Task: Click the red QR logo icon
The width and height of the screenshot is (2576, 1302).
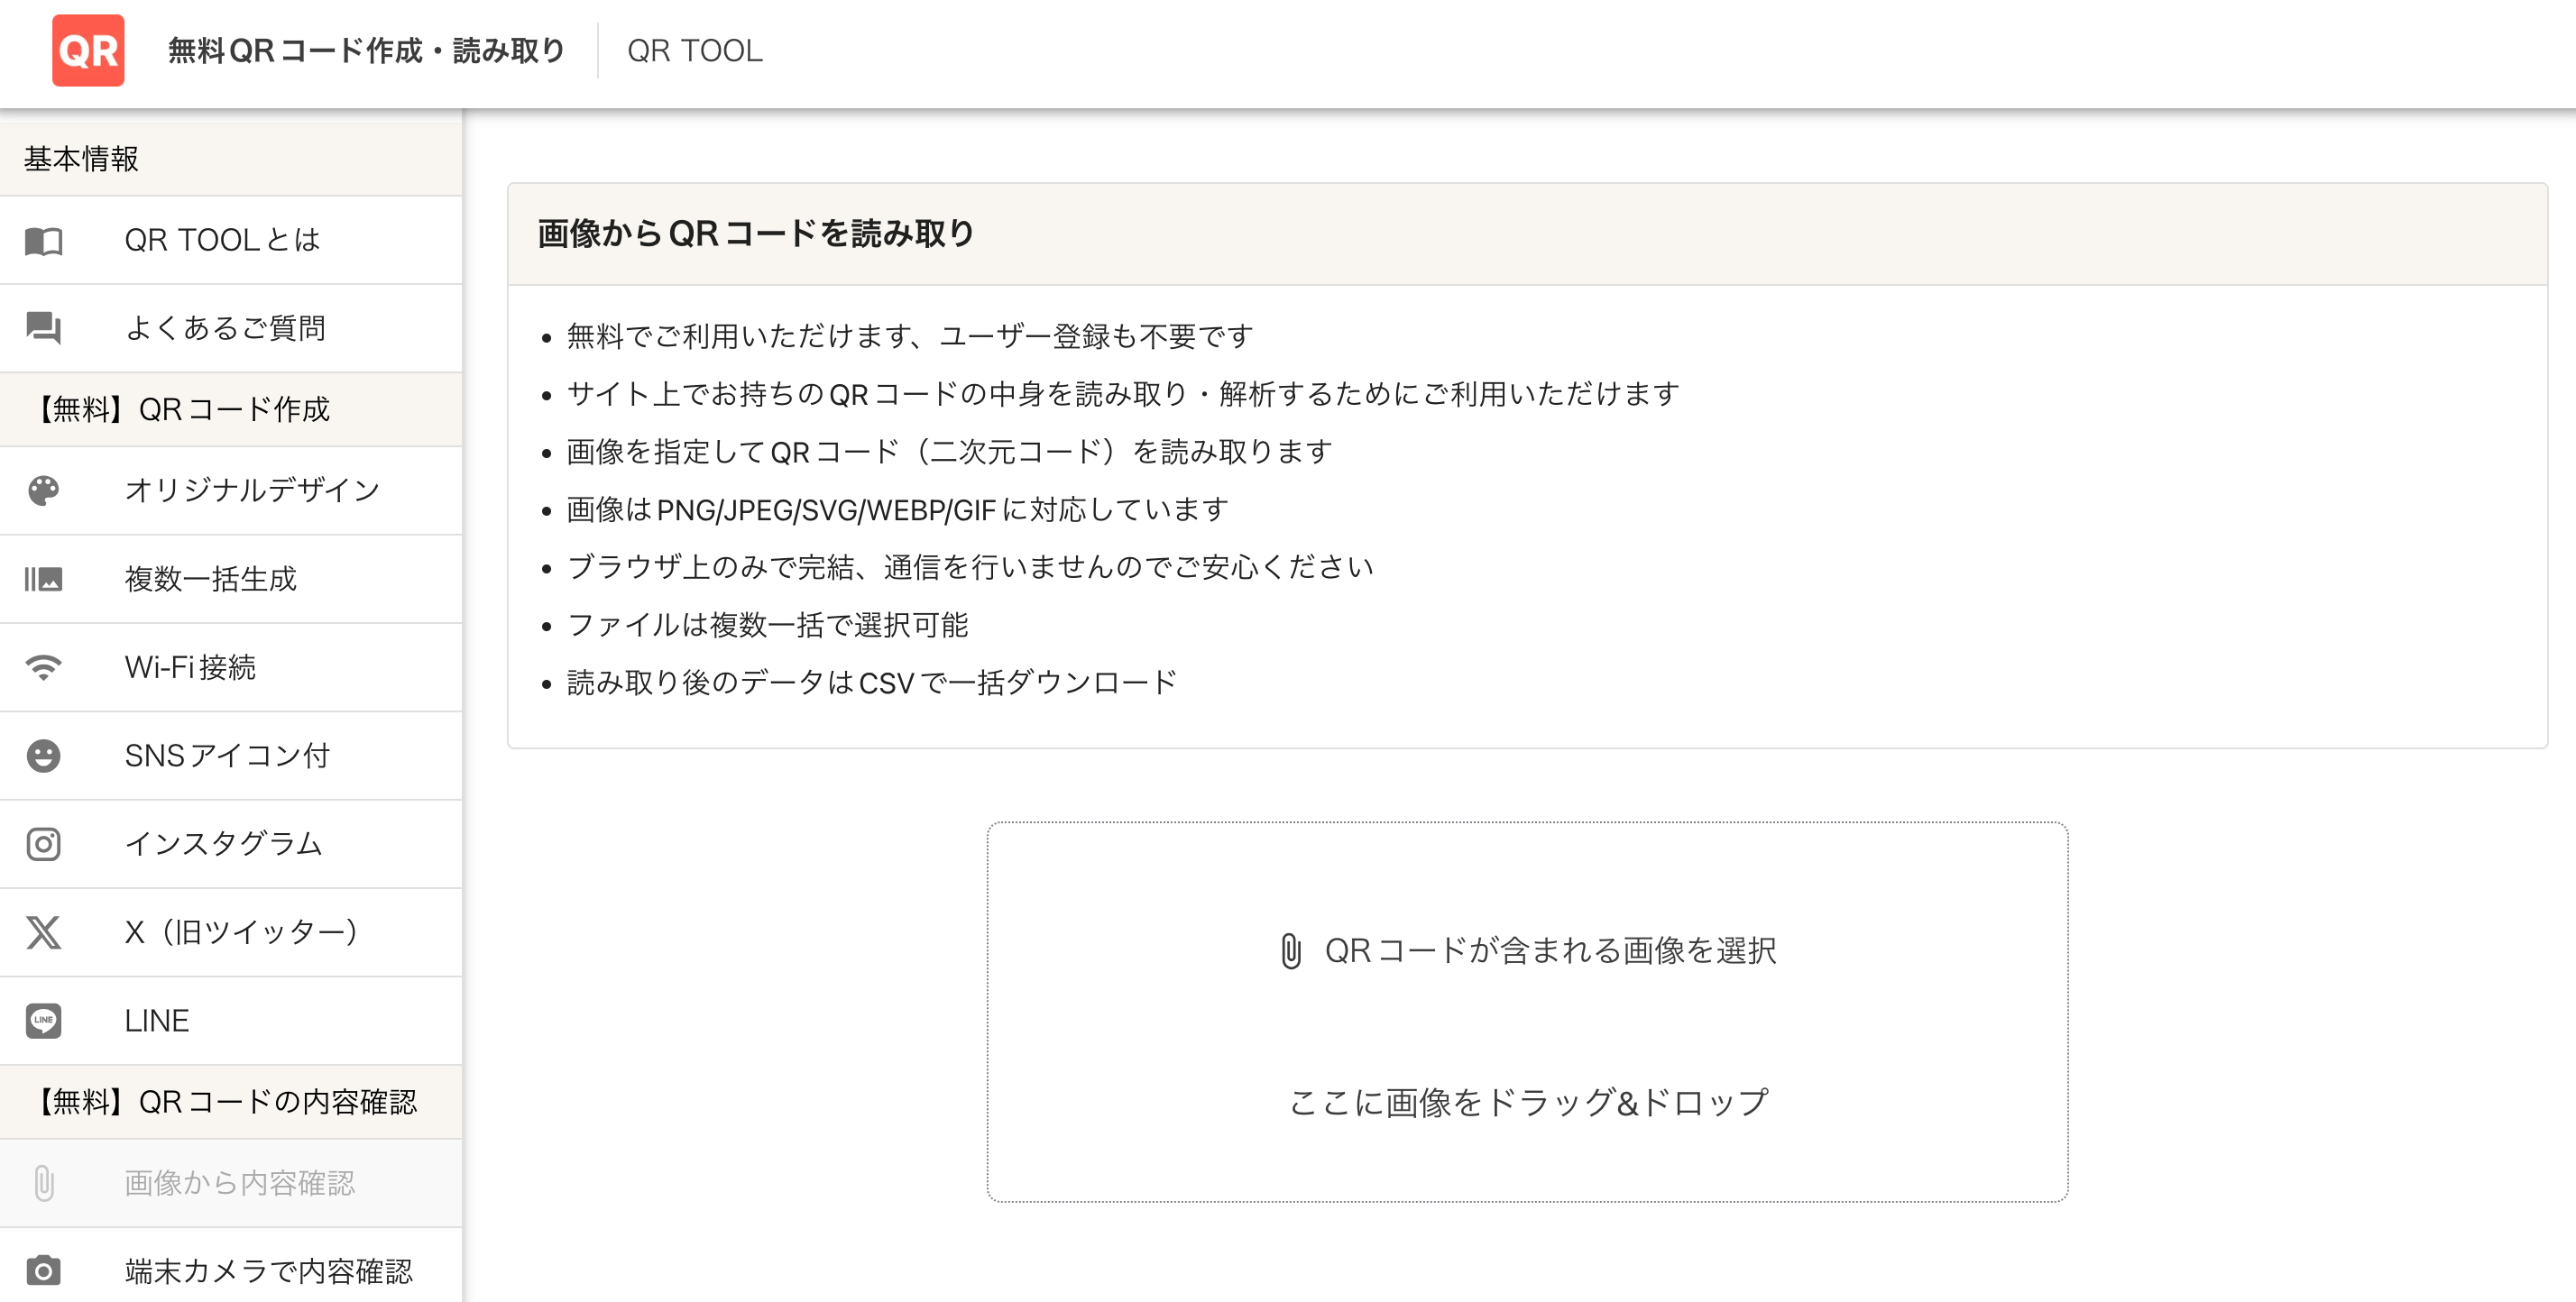Action: pyautogui.click(x=88, y=50)
